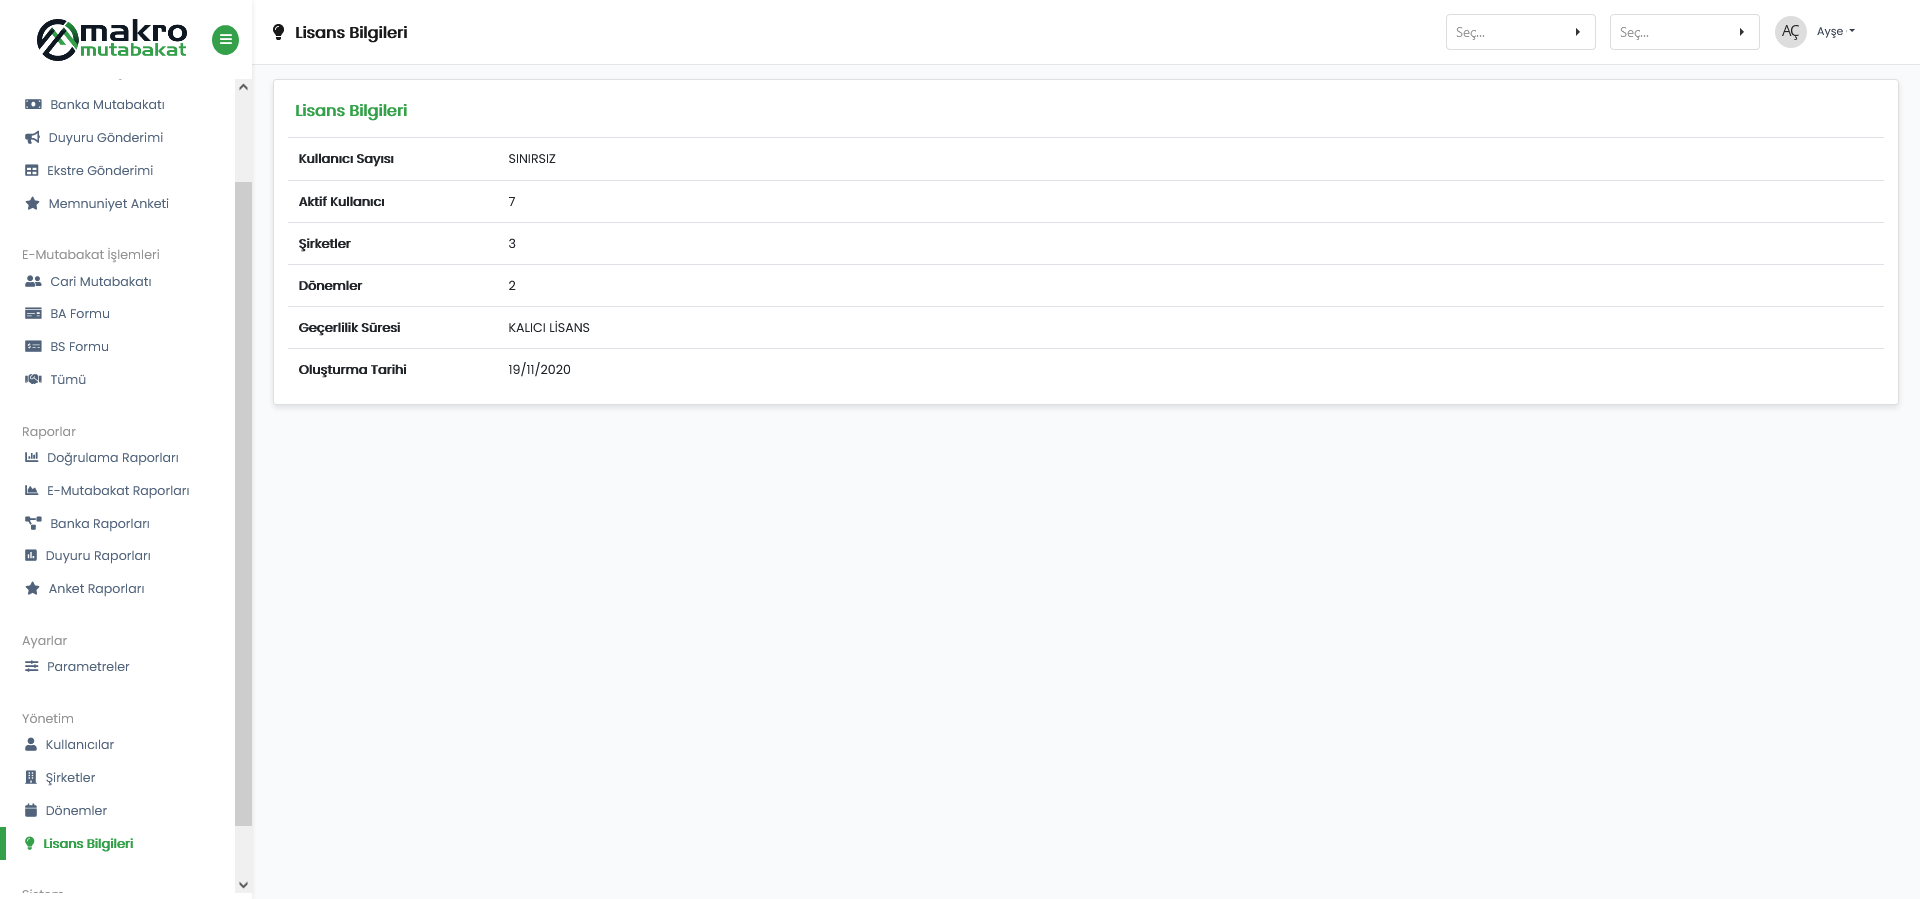The height and width of the screenshot is (899, 1920).
Task: Click the Şirketler building icon
Action: (31, 777)
